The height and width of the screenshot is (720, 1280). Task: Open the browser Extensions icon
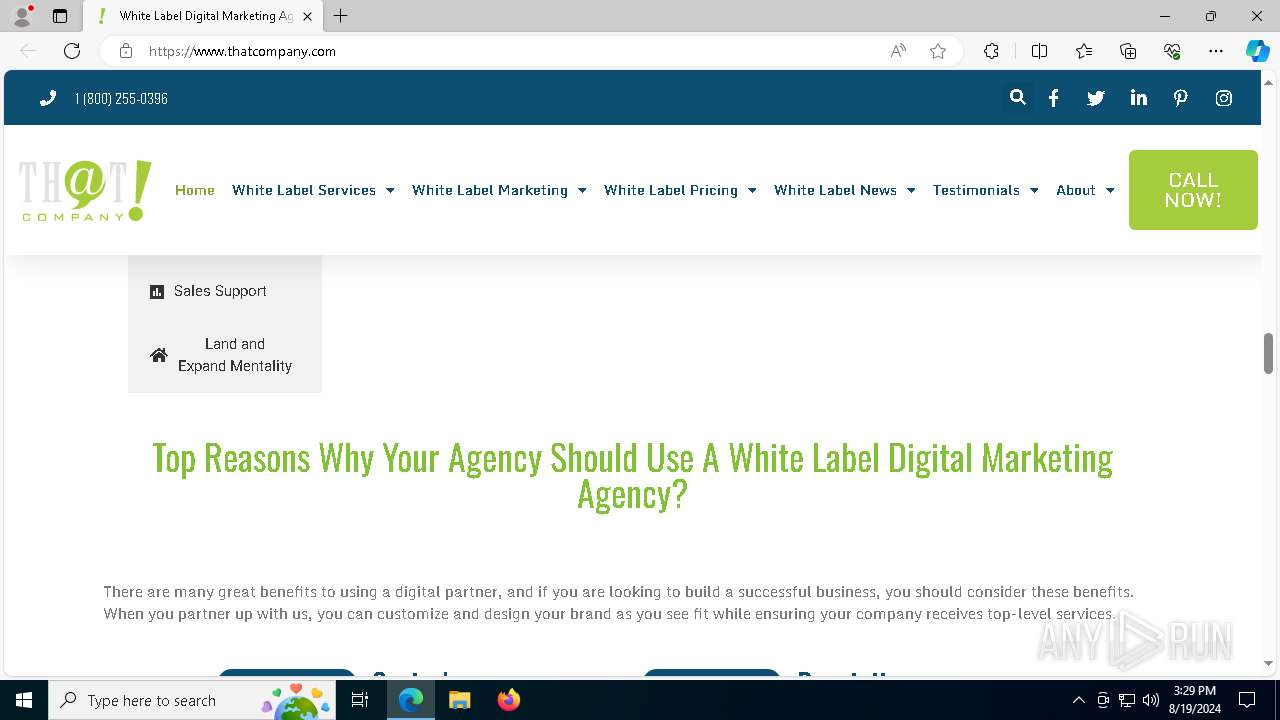pos(991,51)
